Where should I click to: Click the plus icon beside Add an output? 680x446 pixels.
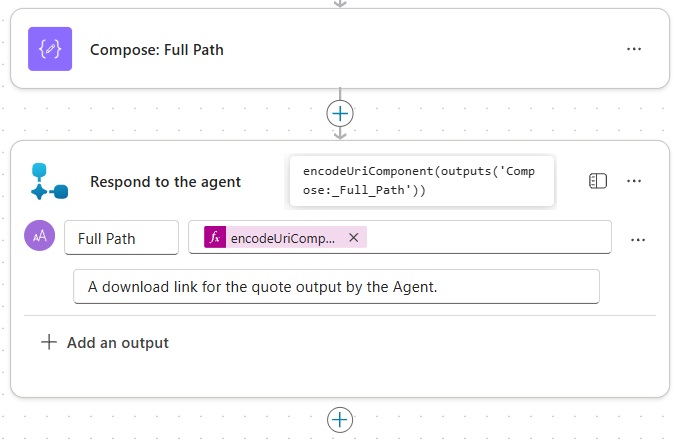[x=49, y=342]
